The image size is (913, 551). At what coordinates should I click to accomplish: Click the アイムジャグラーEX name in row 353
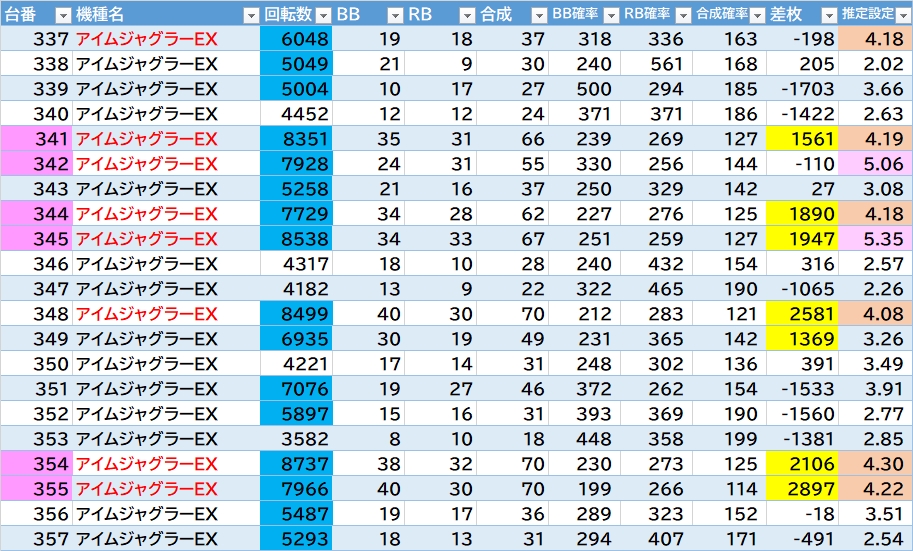tap(147, 439)
